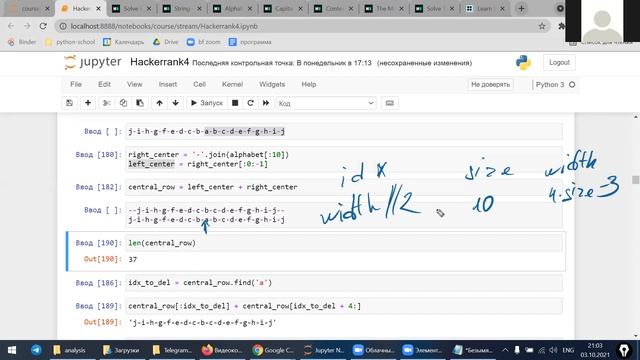
Task: Click output value 37
Action: pos(133,259)
